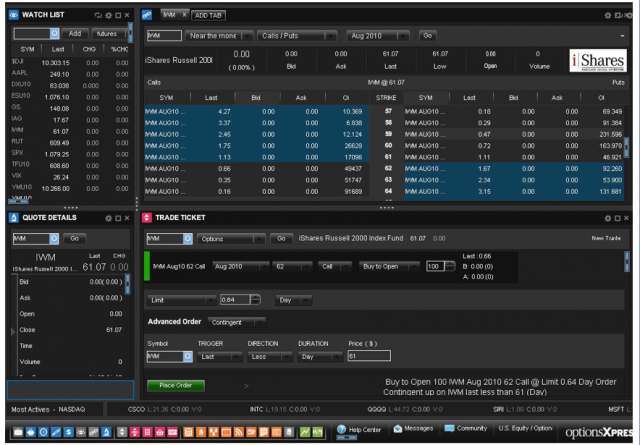Click the gray bell icon in bottom toolbar
The image size is (640, 445).
289,432
